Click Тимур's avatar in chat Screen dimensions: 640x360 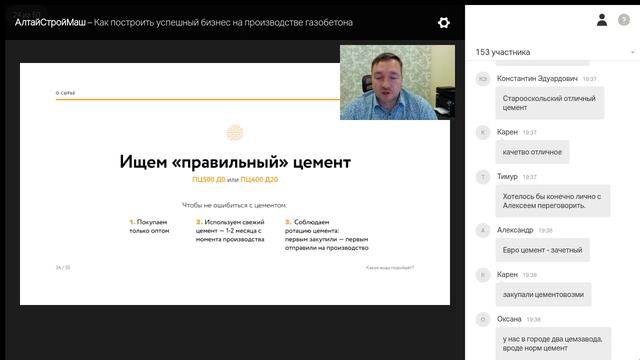pos(483,177)
